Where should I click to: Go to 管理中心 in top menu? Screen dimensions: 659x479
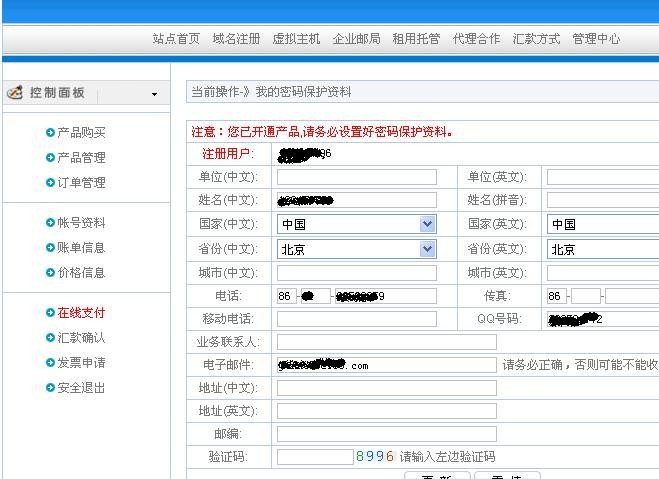596,39
